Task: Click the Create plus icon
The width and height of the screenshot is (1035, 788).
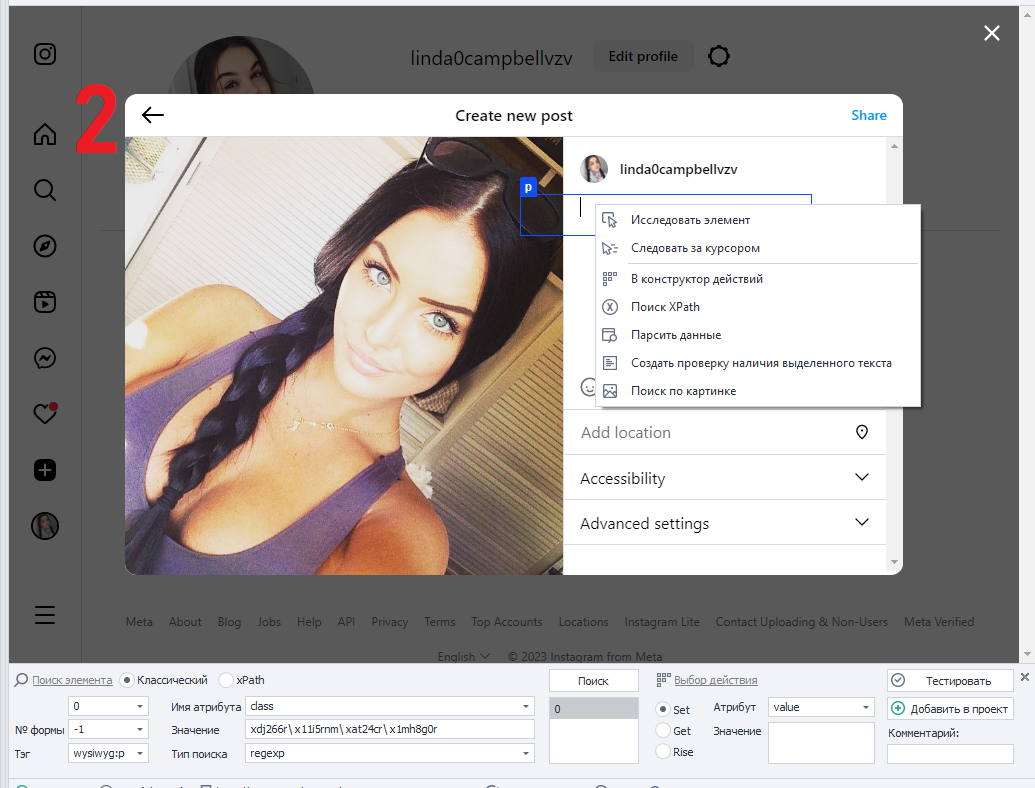Action: [x=45, y=471]
